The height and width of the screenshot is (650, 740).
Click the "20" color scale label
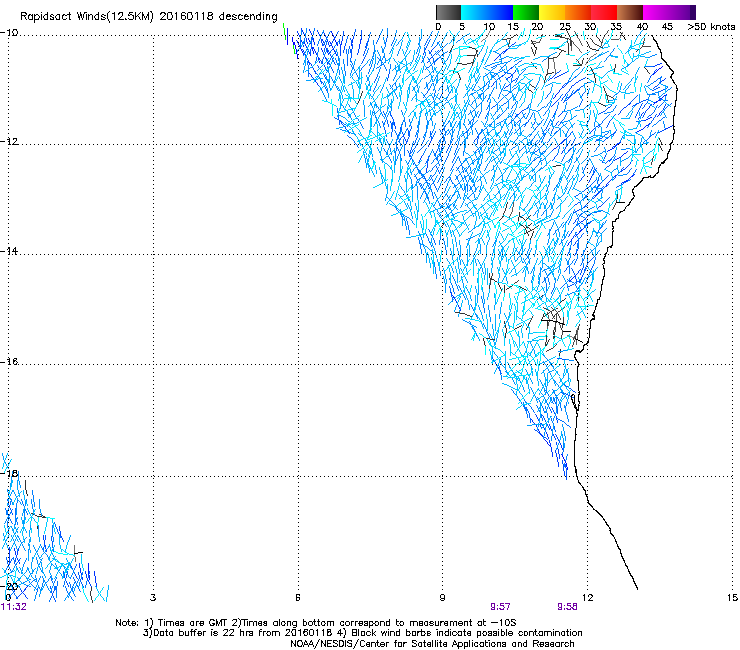537,27
